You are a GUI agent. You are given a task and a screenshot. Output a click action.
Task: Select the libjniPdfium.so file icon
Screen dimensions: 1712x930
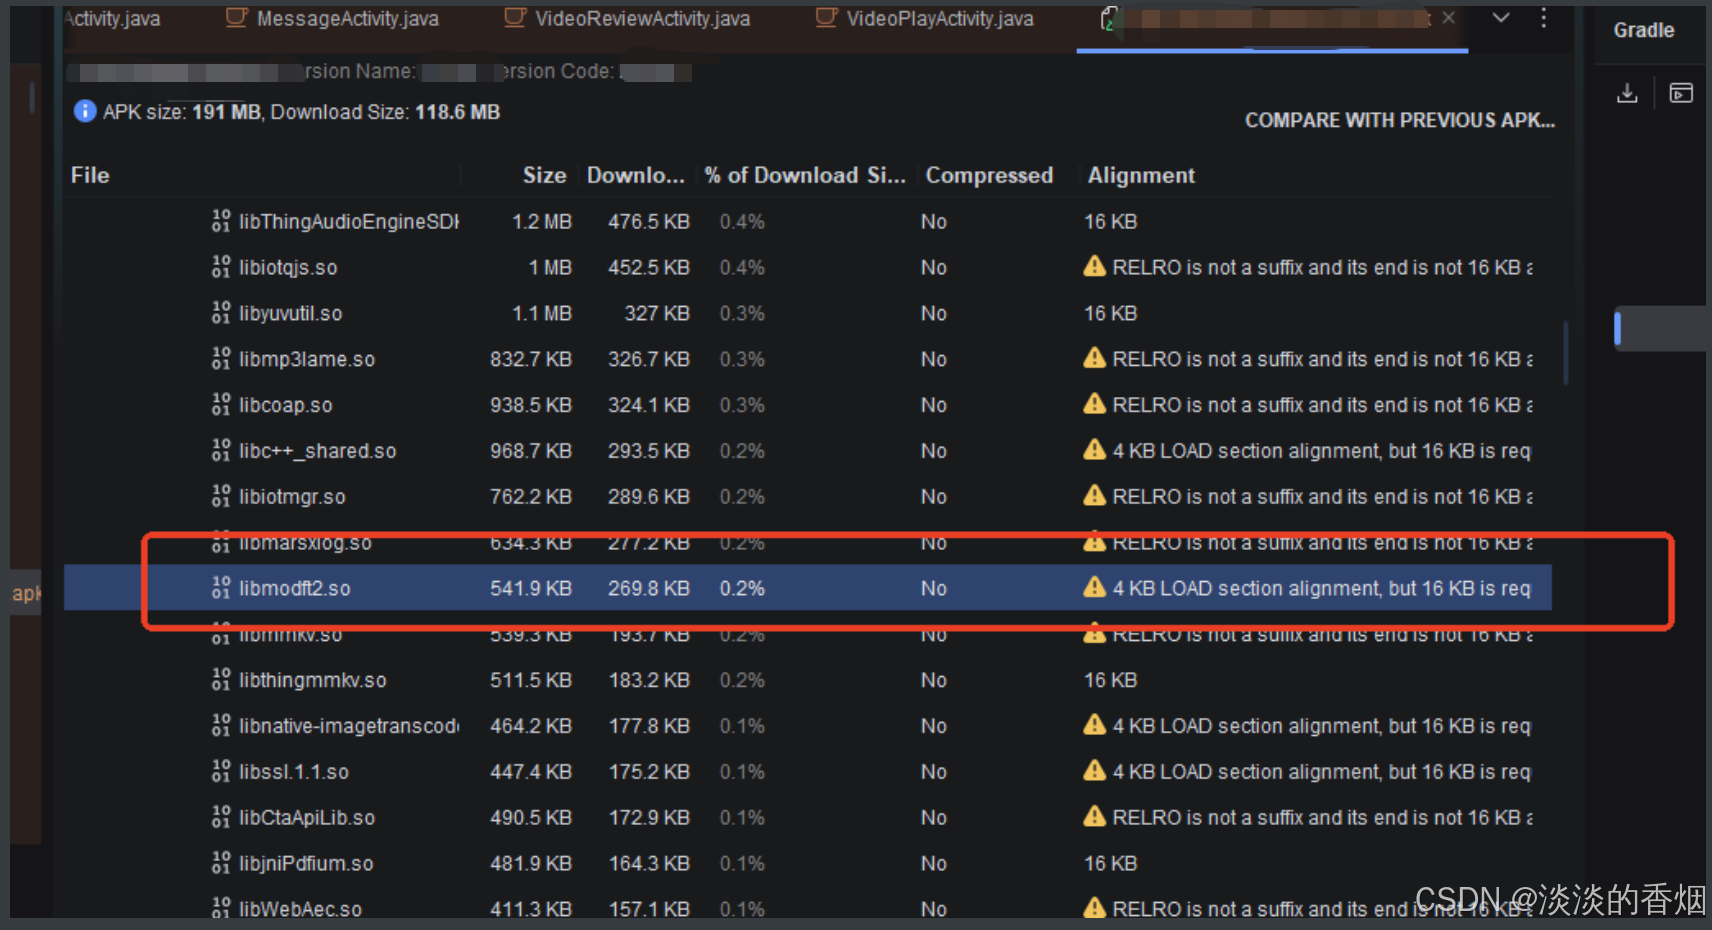pyautogui.click(x=221, y=863)
